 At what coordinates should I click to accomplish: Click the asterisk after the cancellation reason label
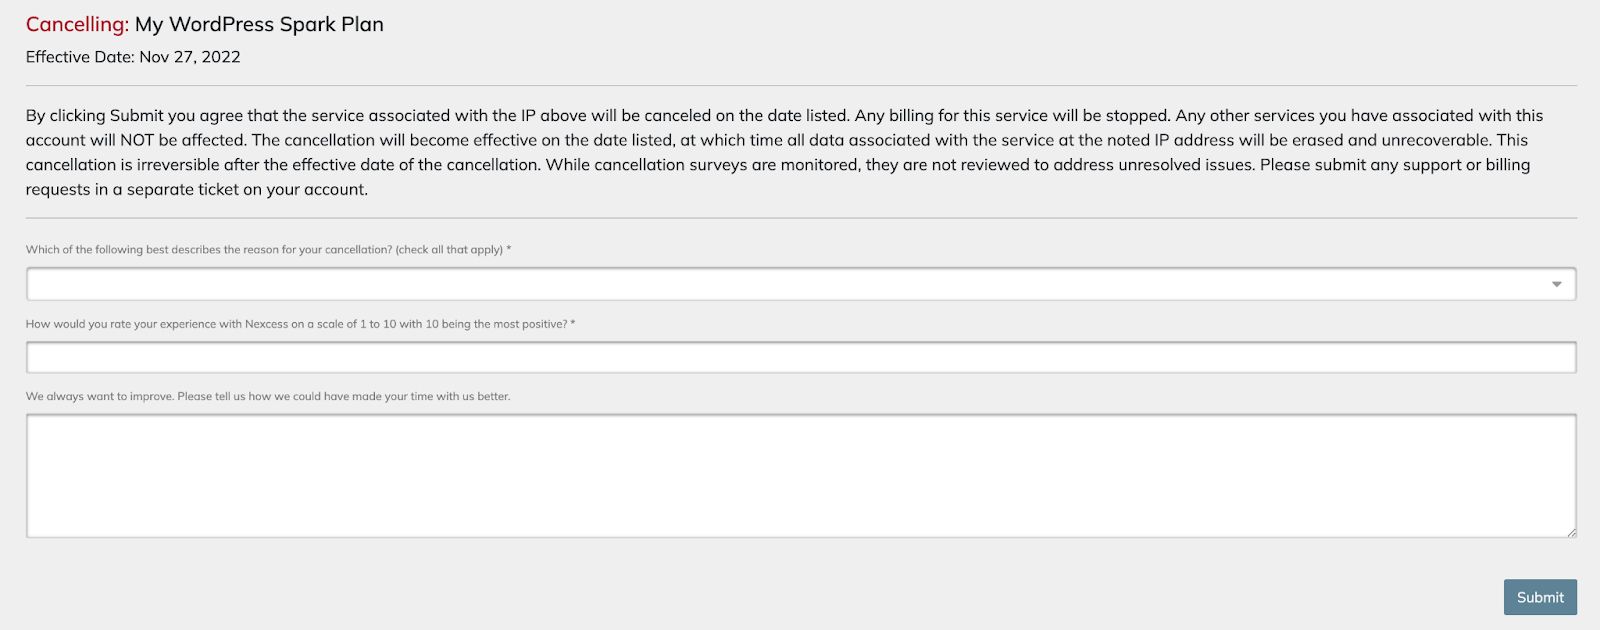[509, 249]
